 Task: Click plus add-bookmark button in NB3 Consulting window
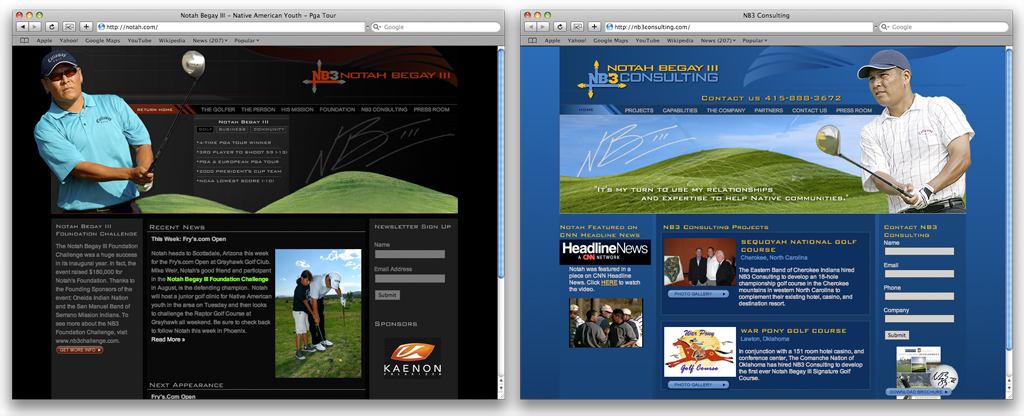pyautogui.click(x=594, y=27)
